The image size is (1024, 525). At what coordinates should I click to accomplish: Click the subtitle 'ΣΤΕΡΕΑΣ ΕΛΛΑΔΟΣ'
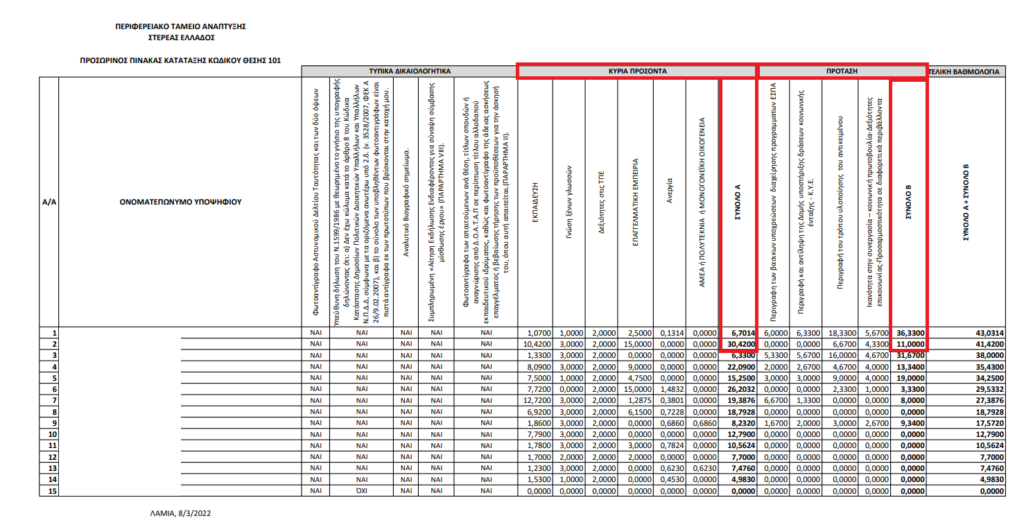point(180,38)
